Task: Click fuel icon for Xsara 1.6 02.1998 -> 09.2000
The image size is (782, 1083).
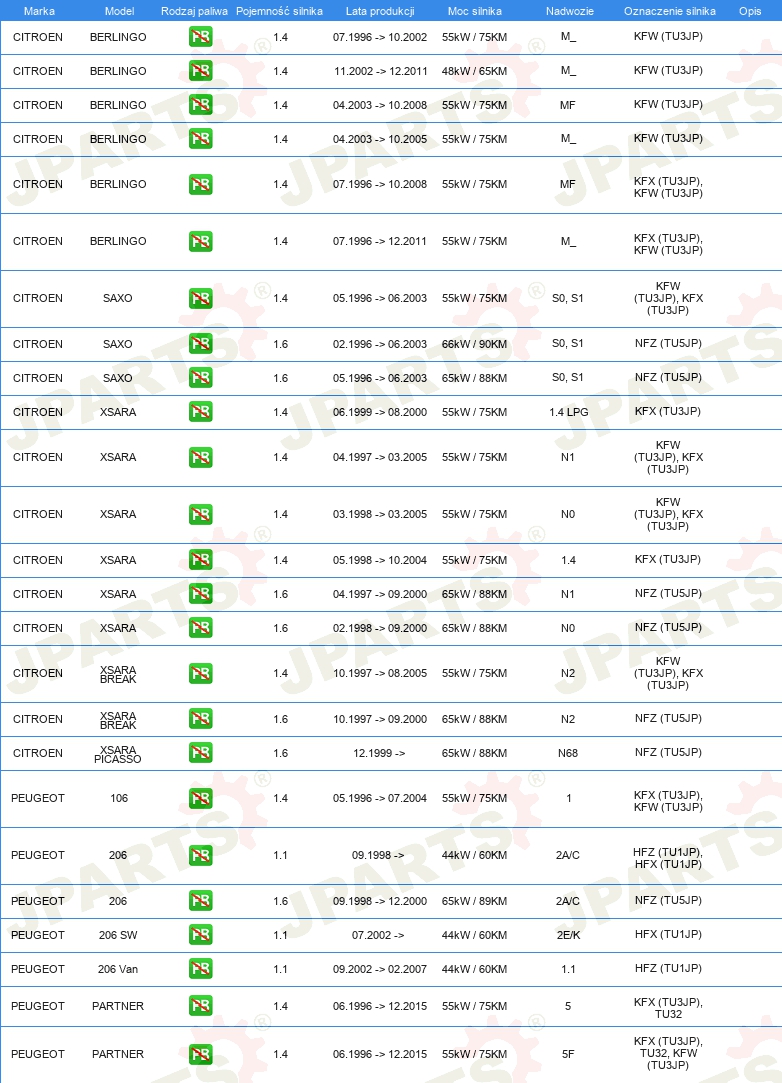Action: [200, 628]
